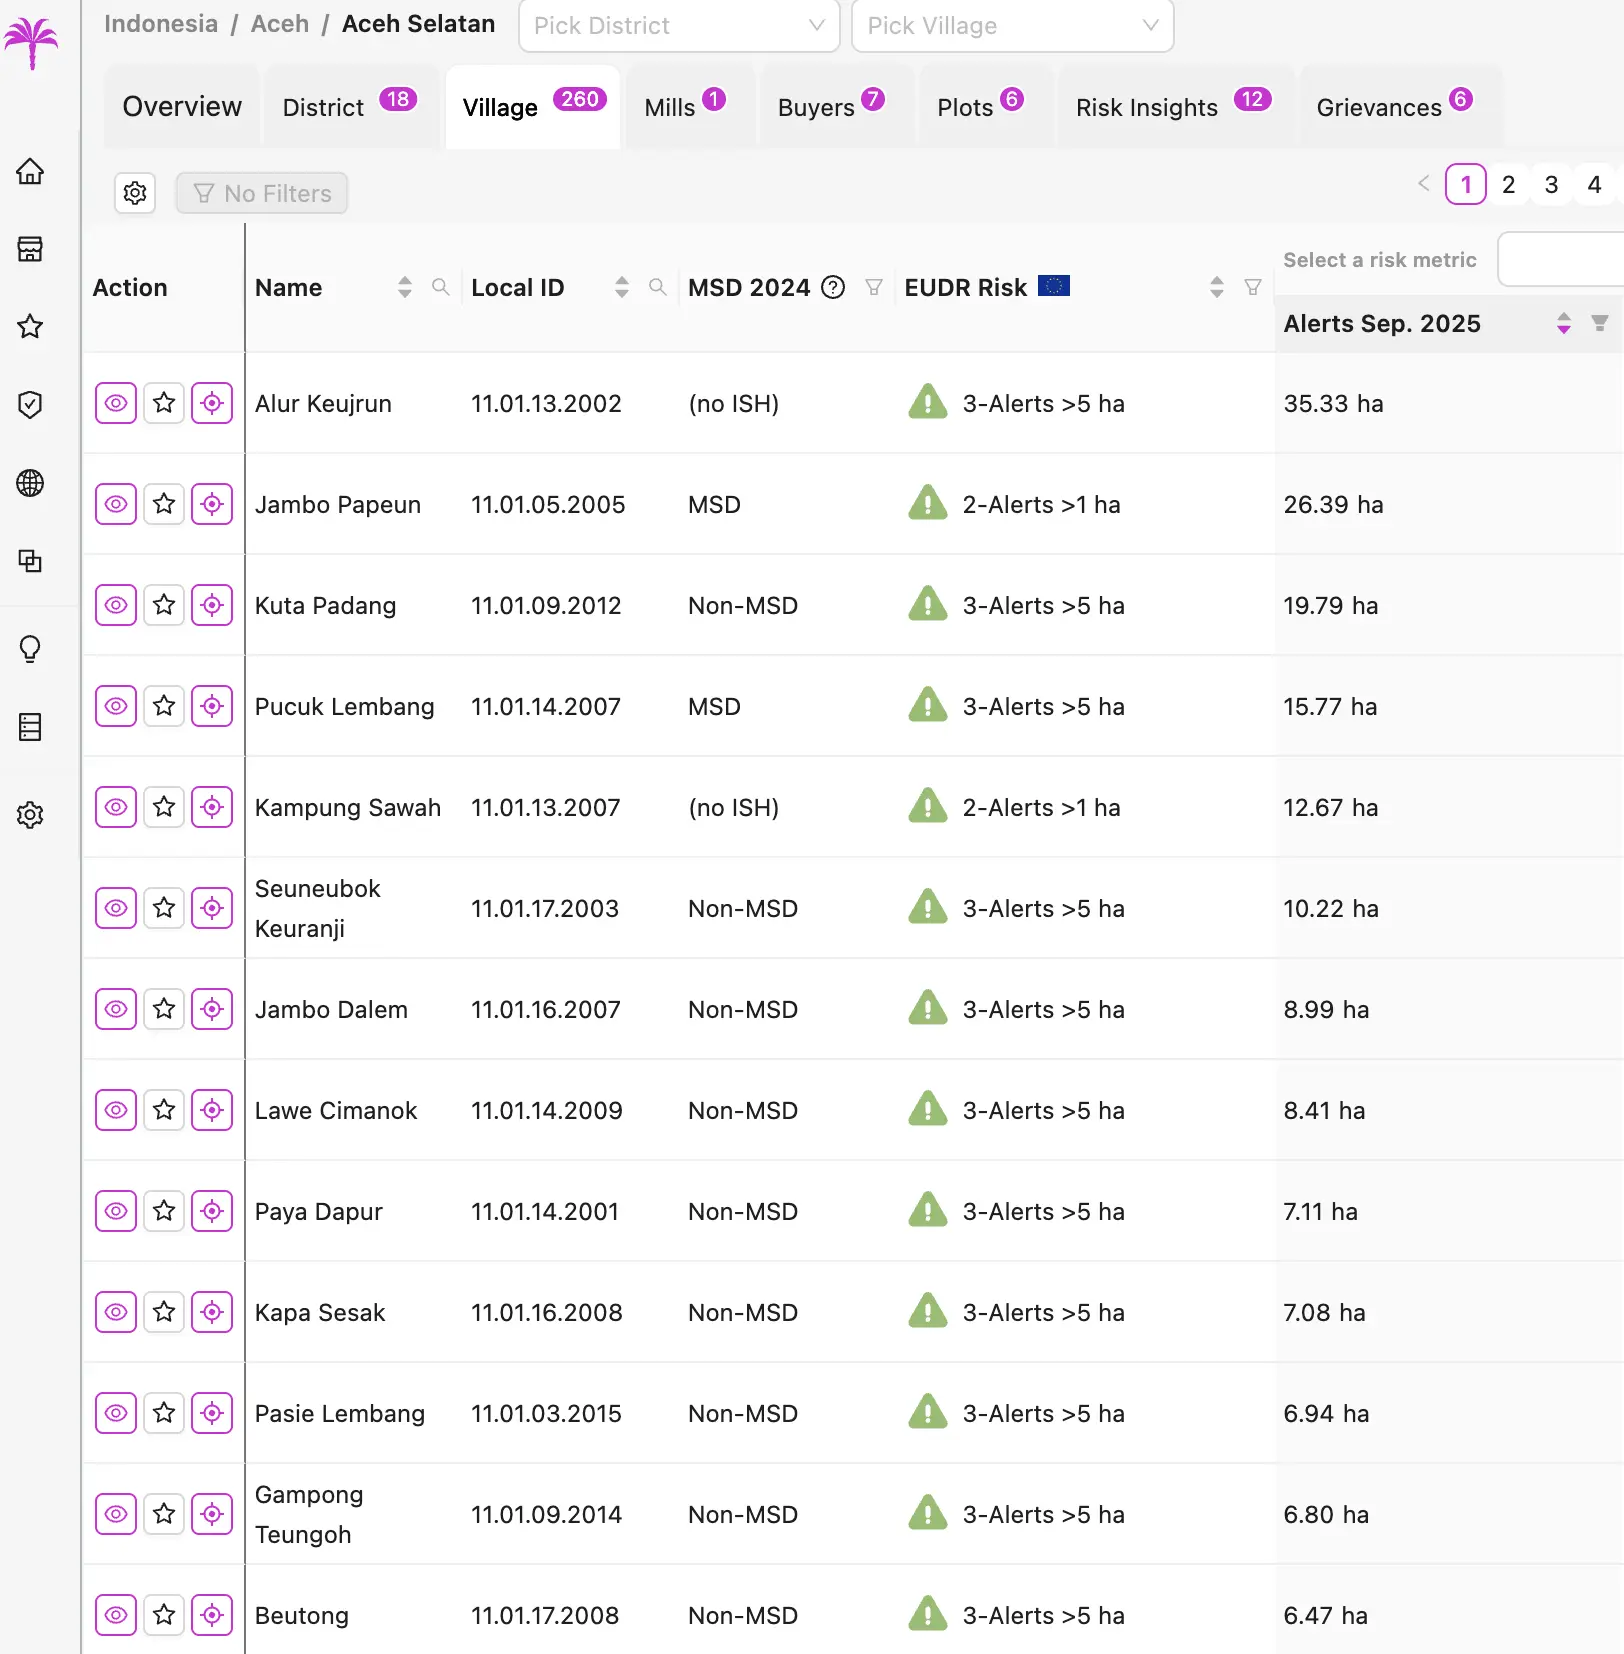Toggle the eye icon for Pucuk Lembang
The width and height of the screenshot is (1624, 1654).
pyautogui.click(x=115, y=706)
